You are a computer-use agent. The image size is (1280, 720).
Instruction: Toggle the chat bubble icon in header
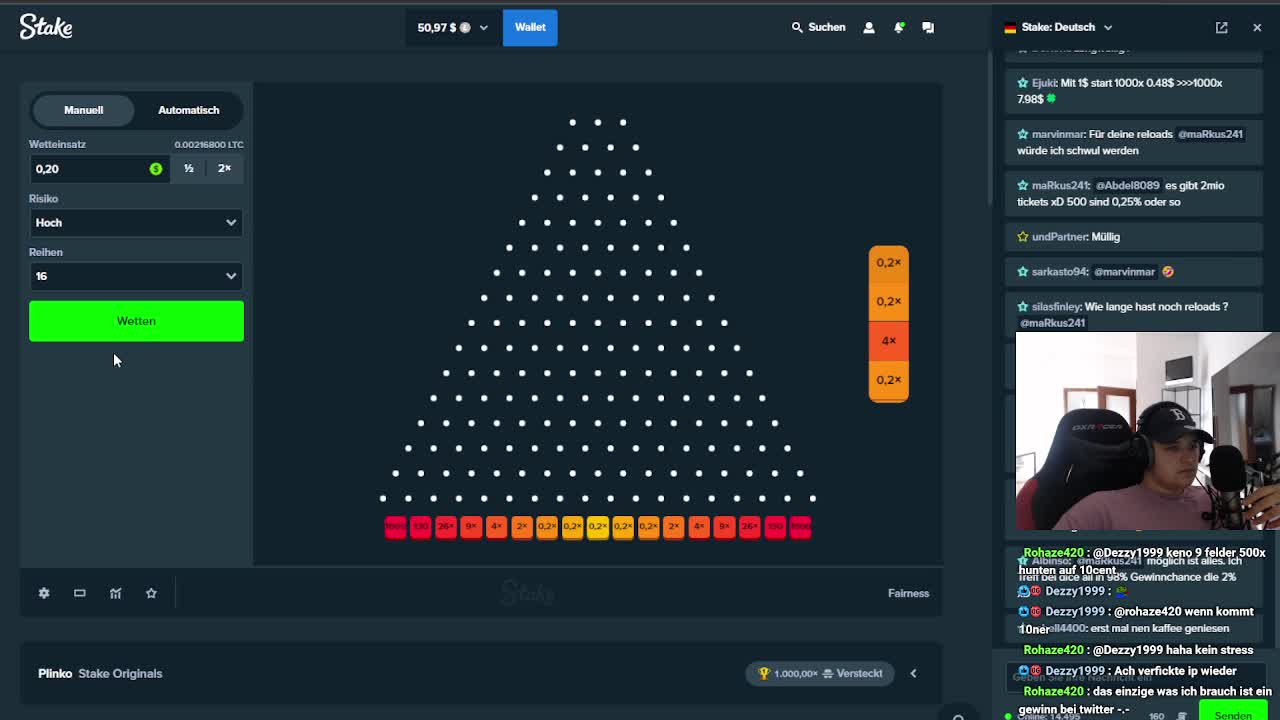tap(928, 27)
